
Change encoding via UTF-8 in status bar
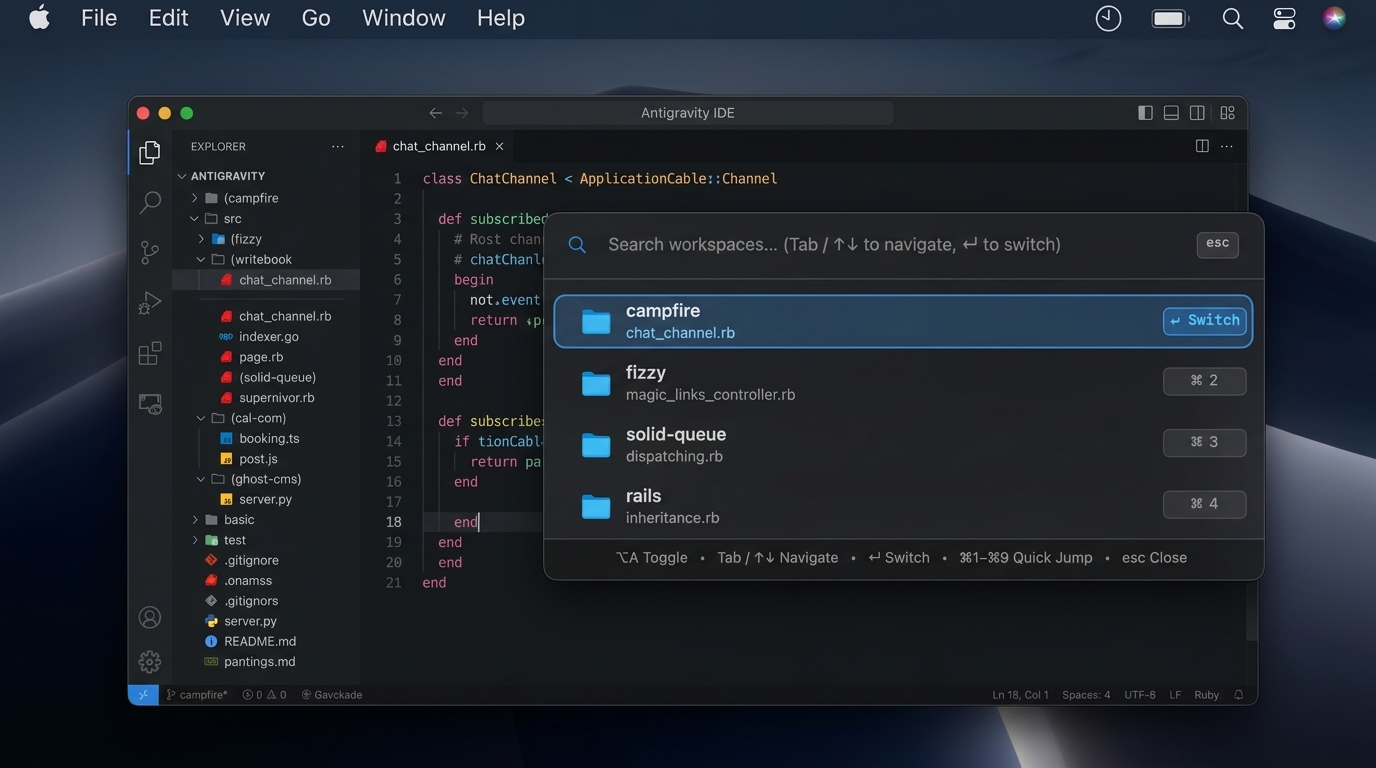(x=1140, y=695)
